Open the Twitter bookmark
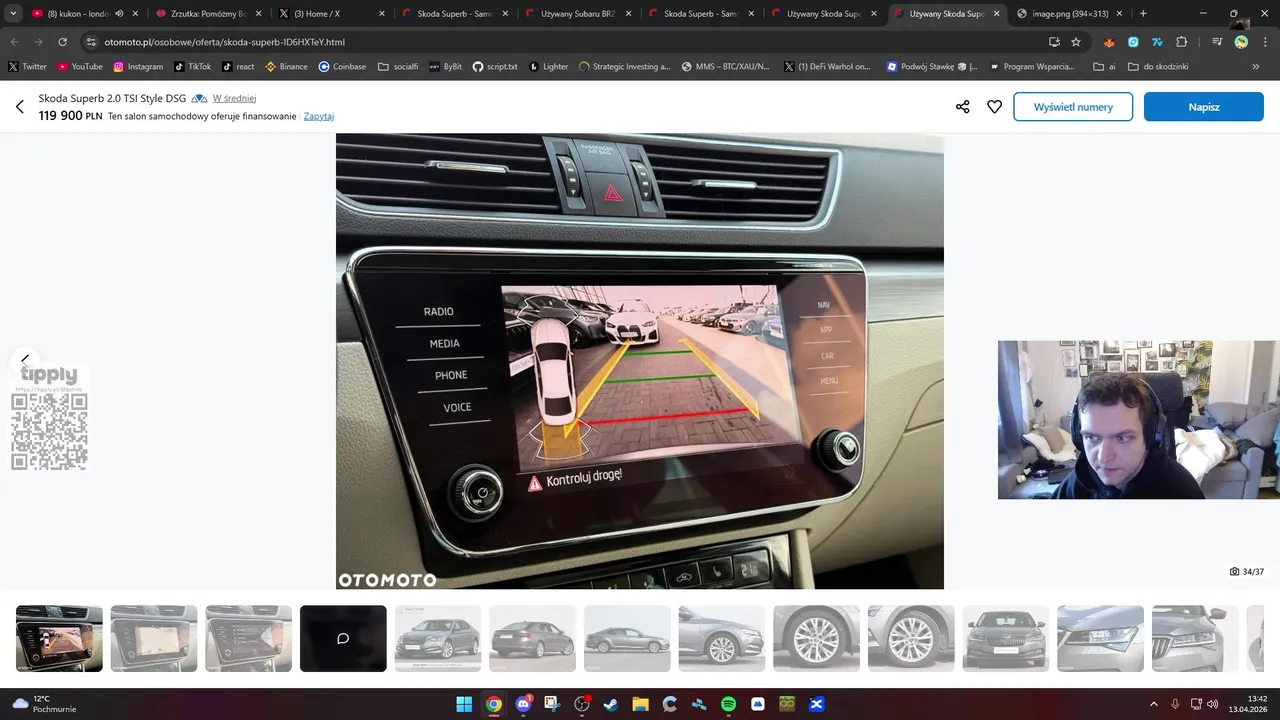The height and width of the screenshot is (720, 1280). click(x=27, y=67)
